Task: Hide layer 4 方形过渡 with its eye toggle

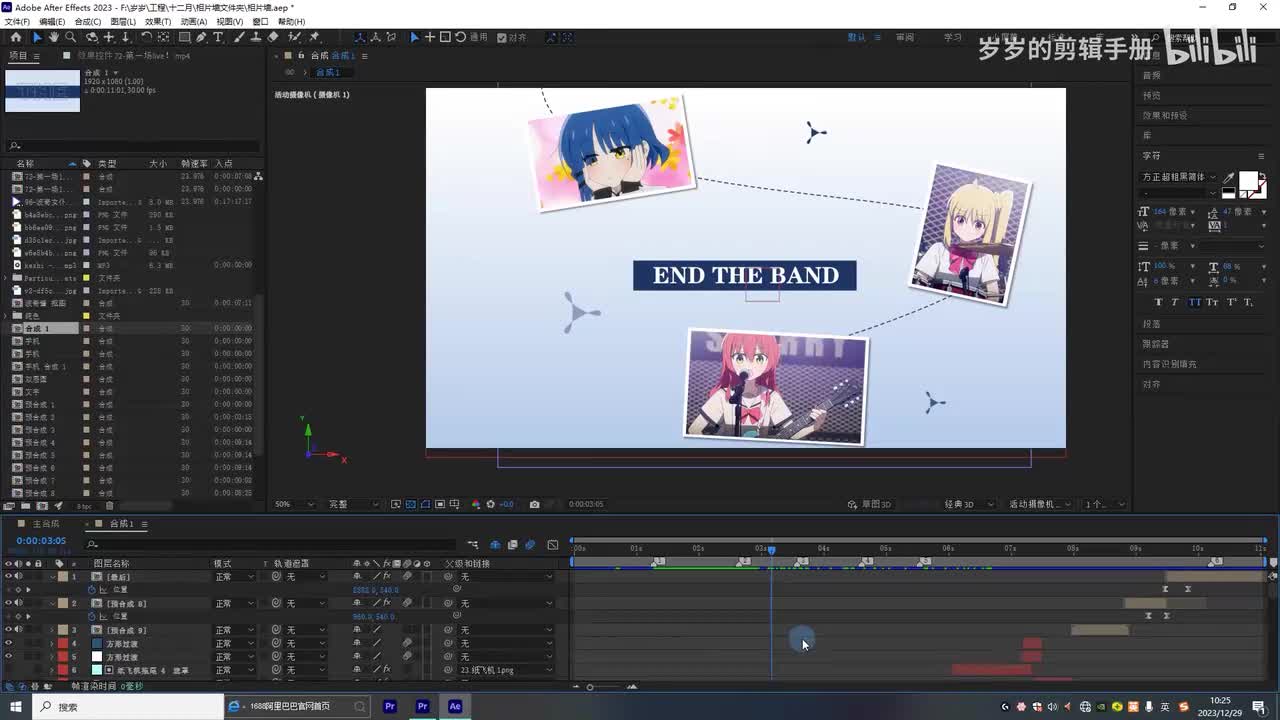Action: point(8,644)
